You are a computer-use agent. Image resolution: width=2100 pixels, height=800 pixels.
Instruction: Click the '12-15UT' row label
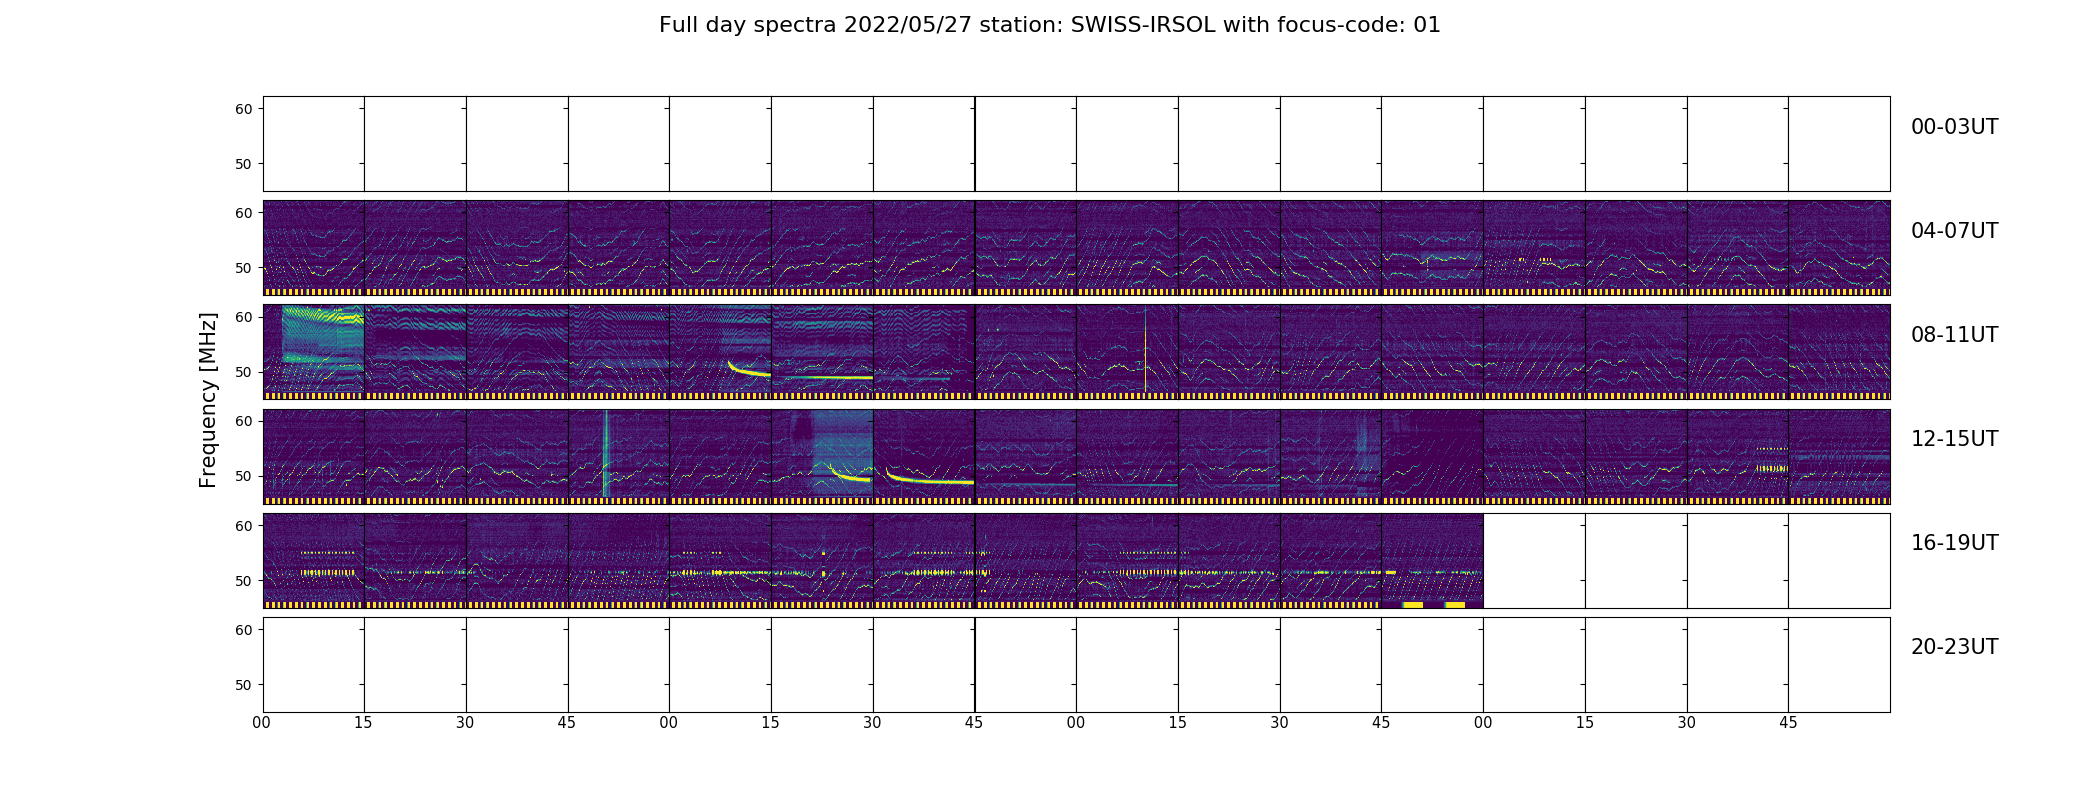point(1954,439)
